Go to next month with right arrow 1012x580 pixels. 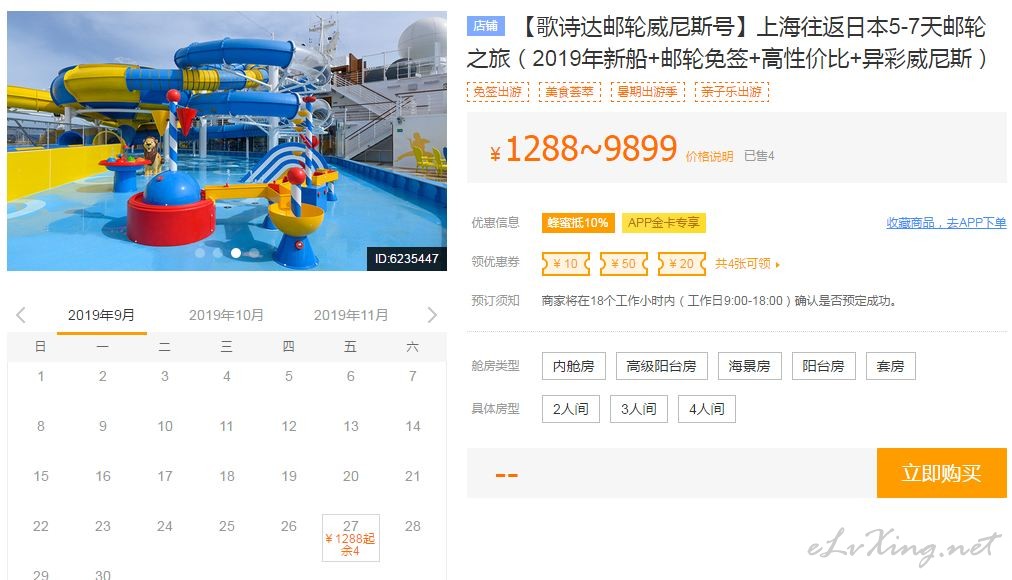432,315
